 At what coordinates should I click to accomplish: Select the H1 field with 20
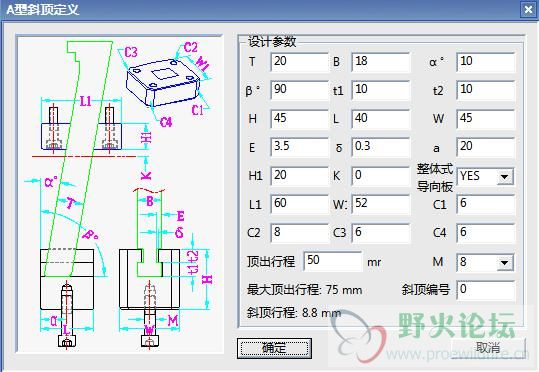click(x=299, y=176)
